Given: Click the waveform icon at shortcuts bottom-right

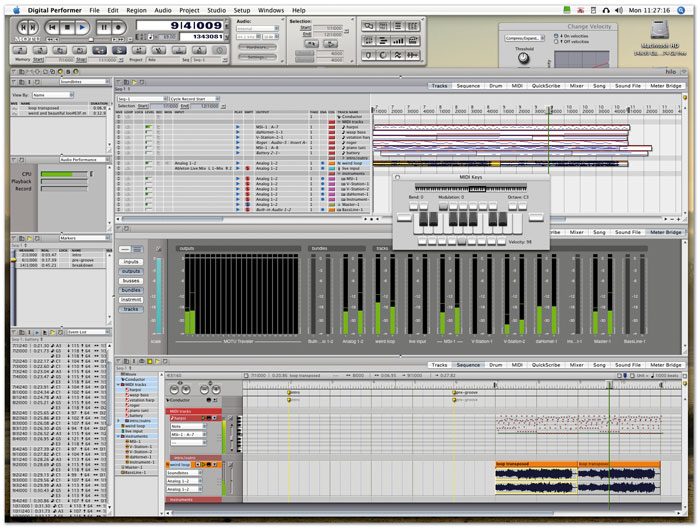Looking at the screenshot, I should pyautogui.click(x=413, y=55).
